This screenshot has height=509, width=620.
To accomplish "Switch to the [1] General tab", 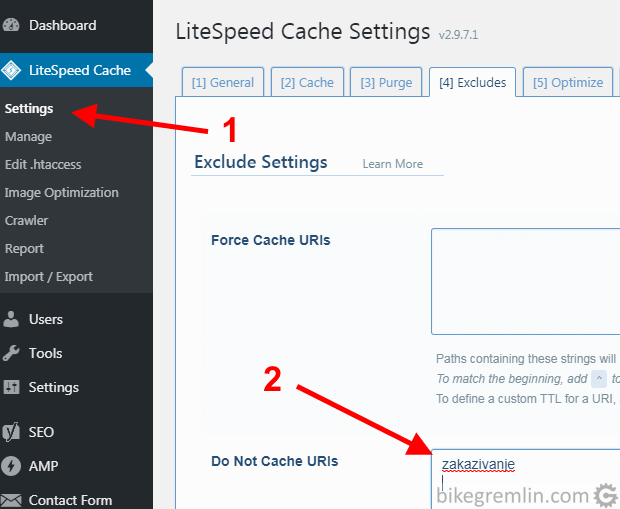I will [x=223, y=82].
